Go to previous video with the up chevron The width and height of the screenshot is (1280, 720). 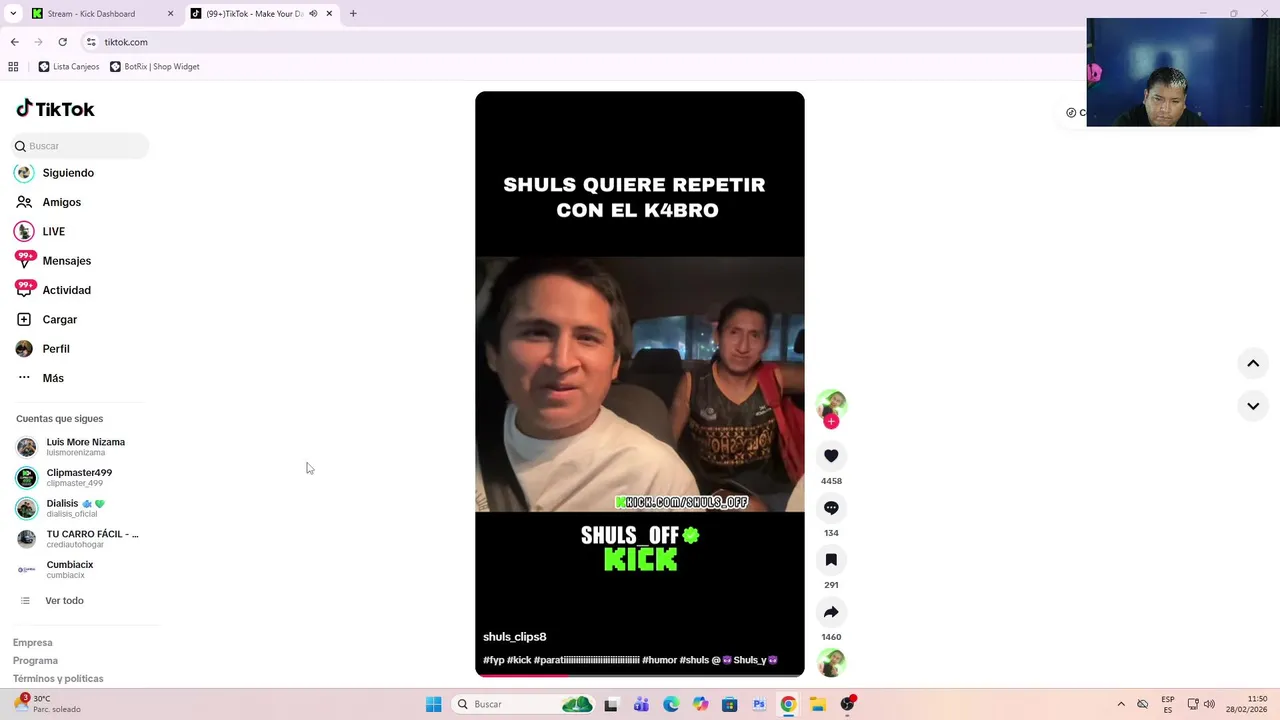pos(1253,364)
